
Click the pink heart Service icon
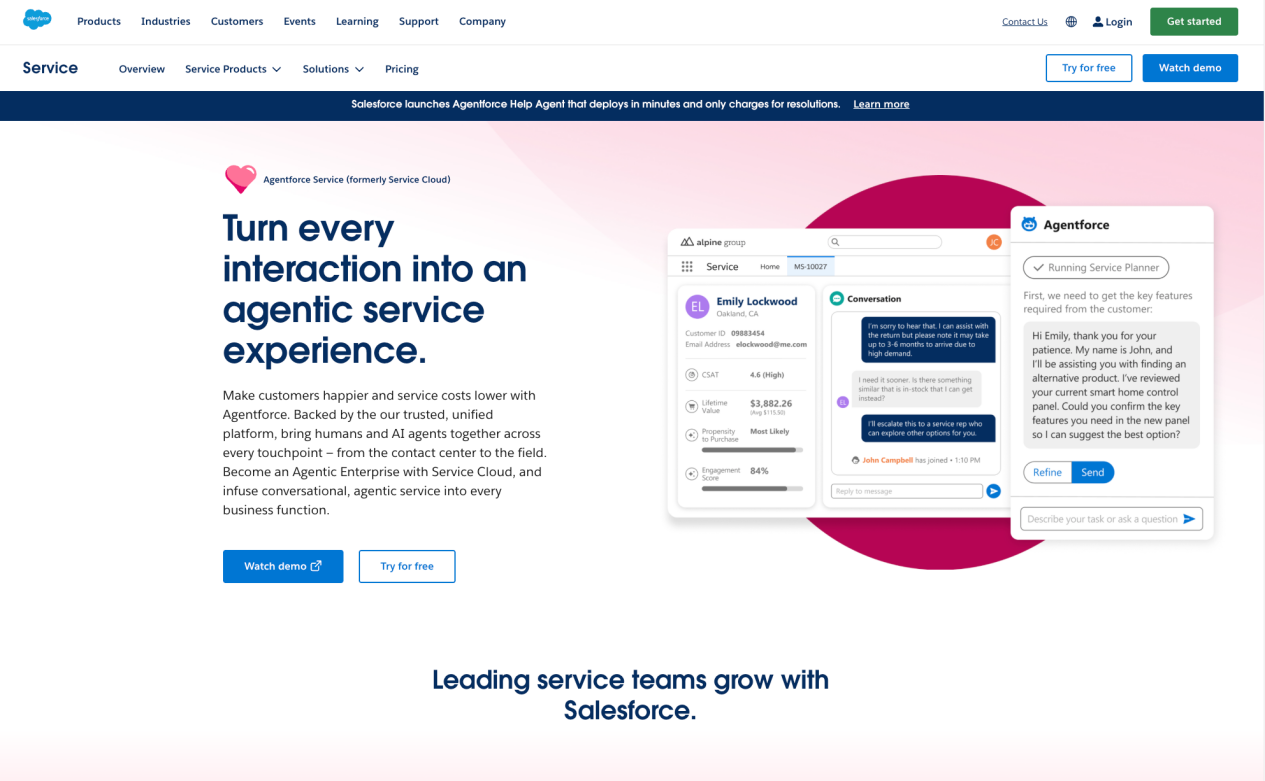coord(240,179)
